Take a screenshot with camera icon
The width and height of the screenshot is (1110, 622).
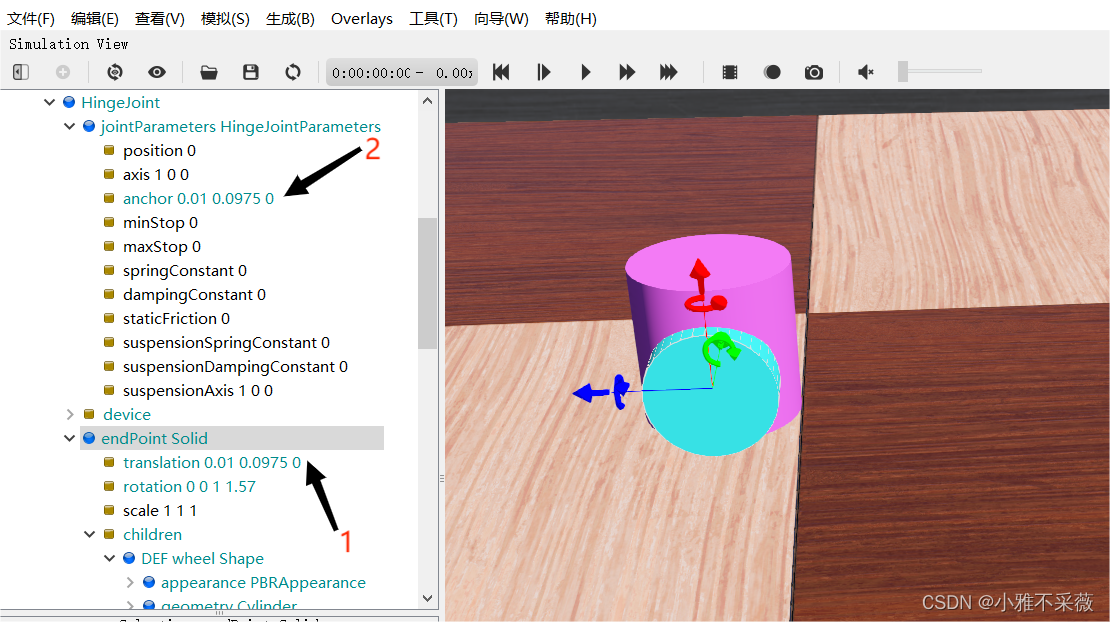(x=814, y=72)
